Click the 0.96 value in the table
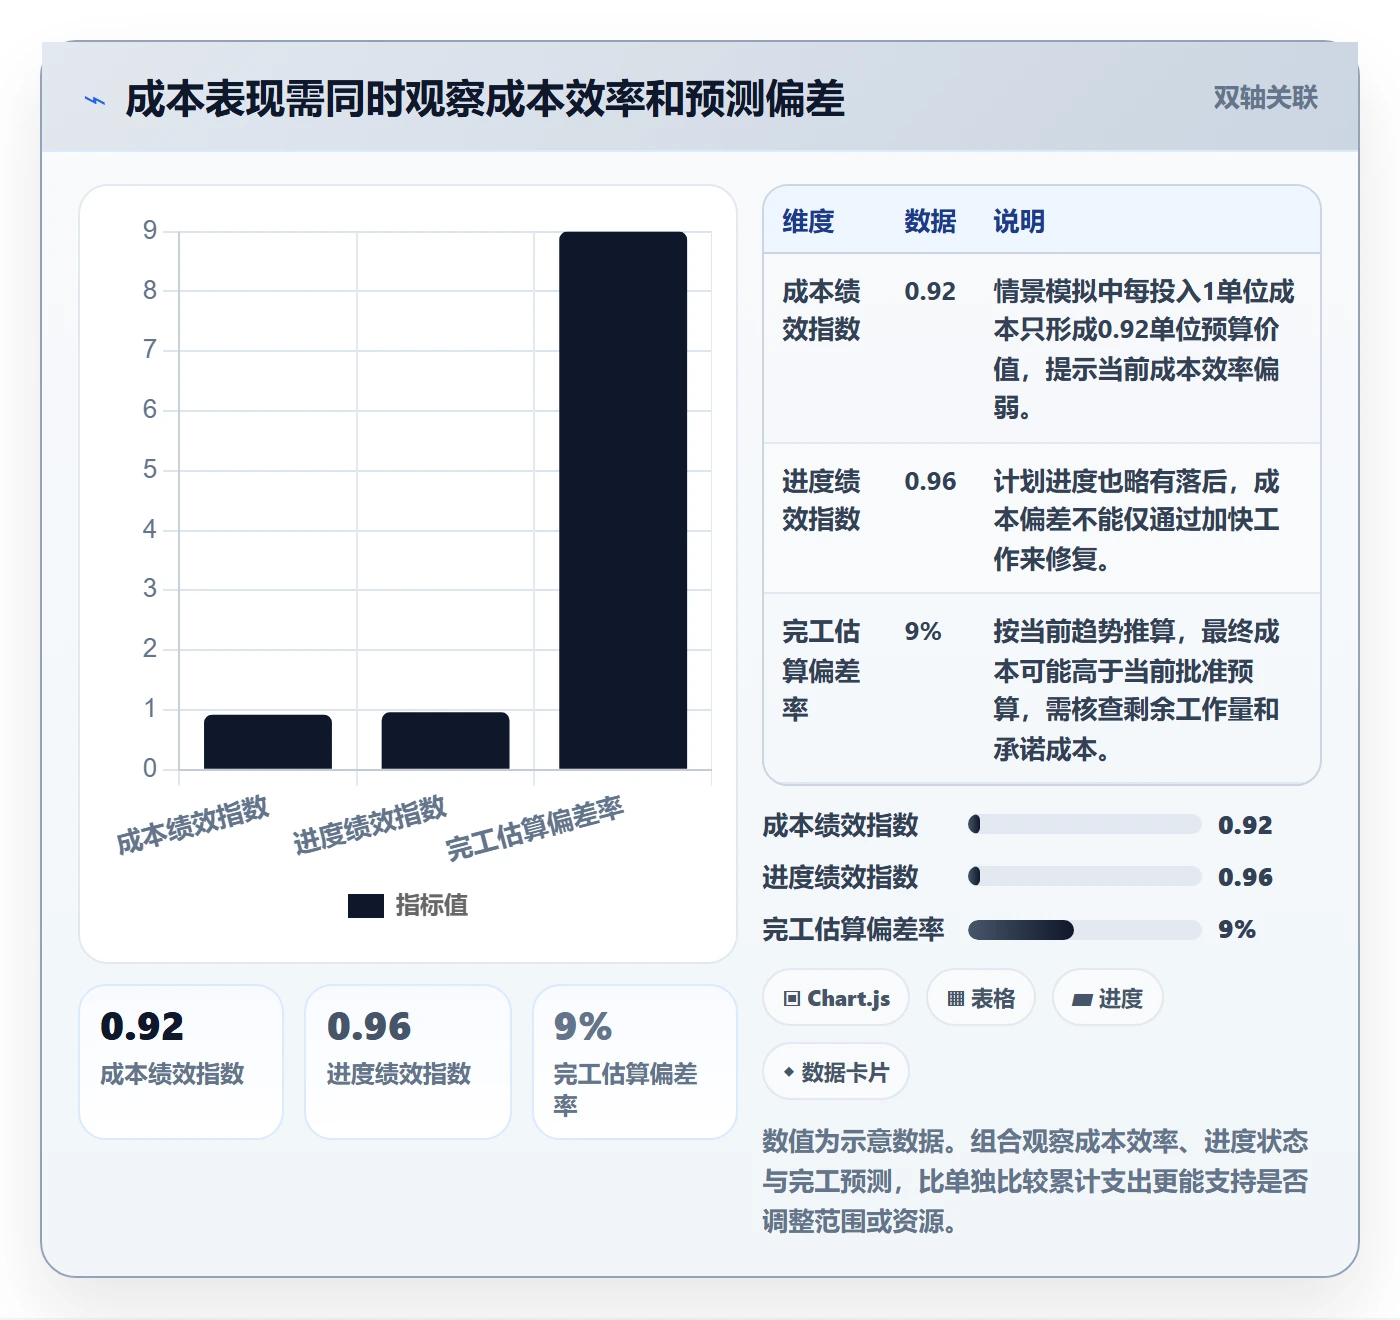The width and height of the screenshot is (1400, 1320). point(930,481)
